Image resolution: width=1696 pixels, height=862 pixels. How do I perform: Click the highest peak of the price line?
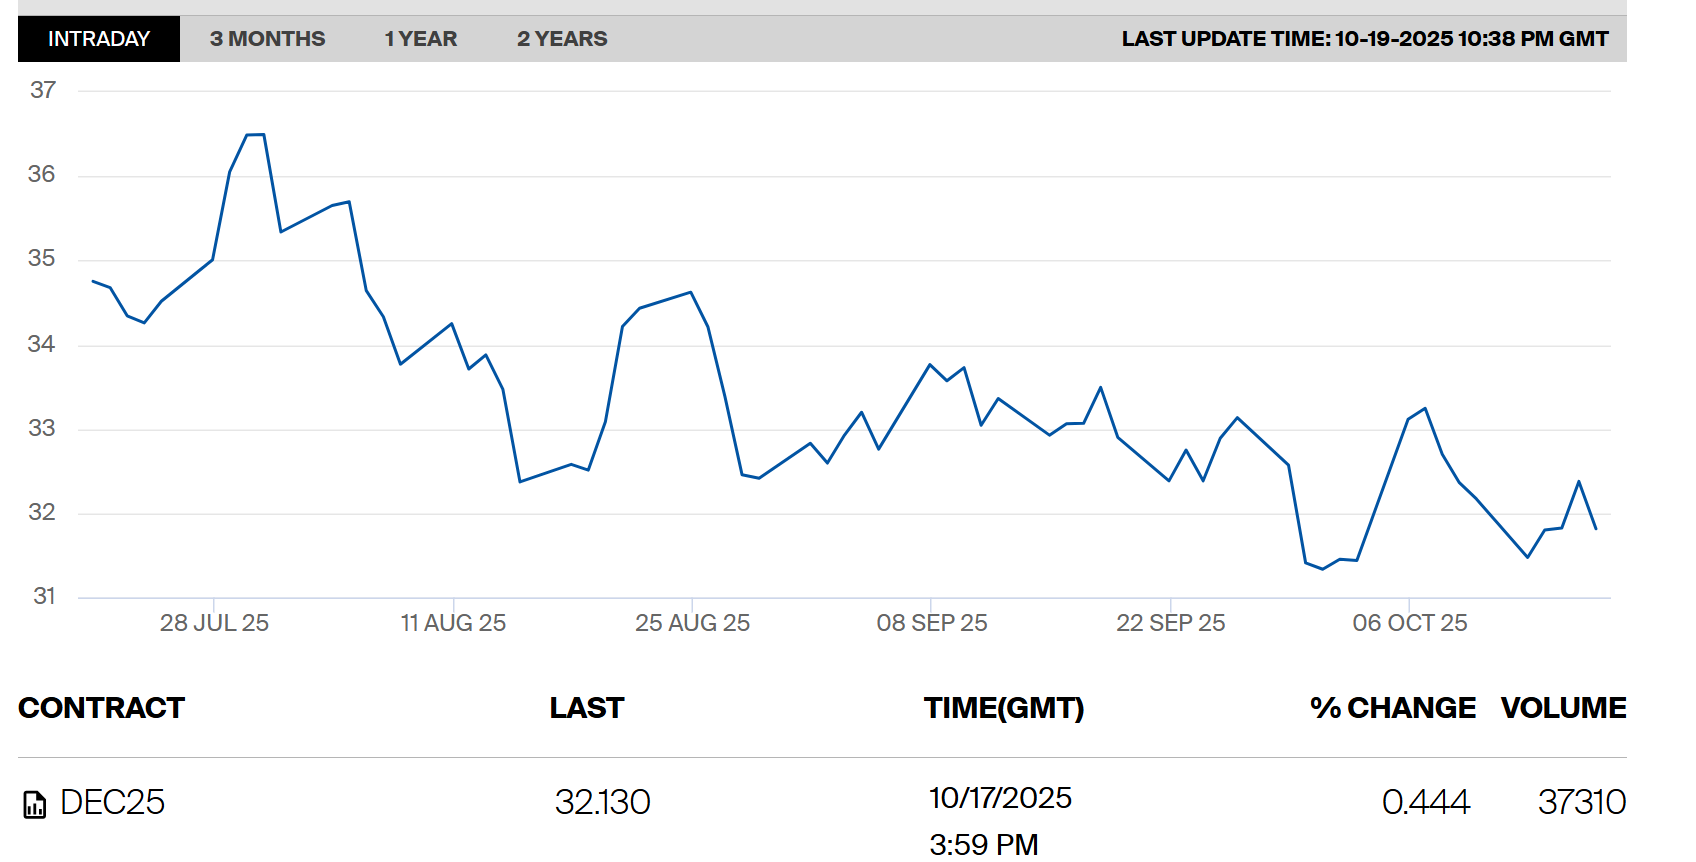pyautogui.click(x=255, y=134)
